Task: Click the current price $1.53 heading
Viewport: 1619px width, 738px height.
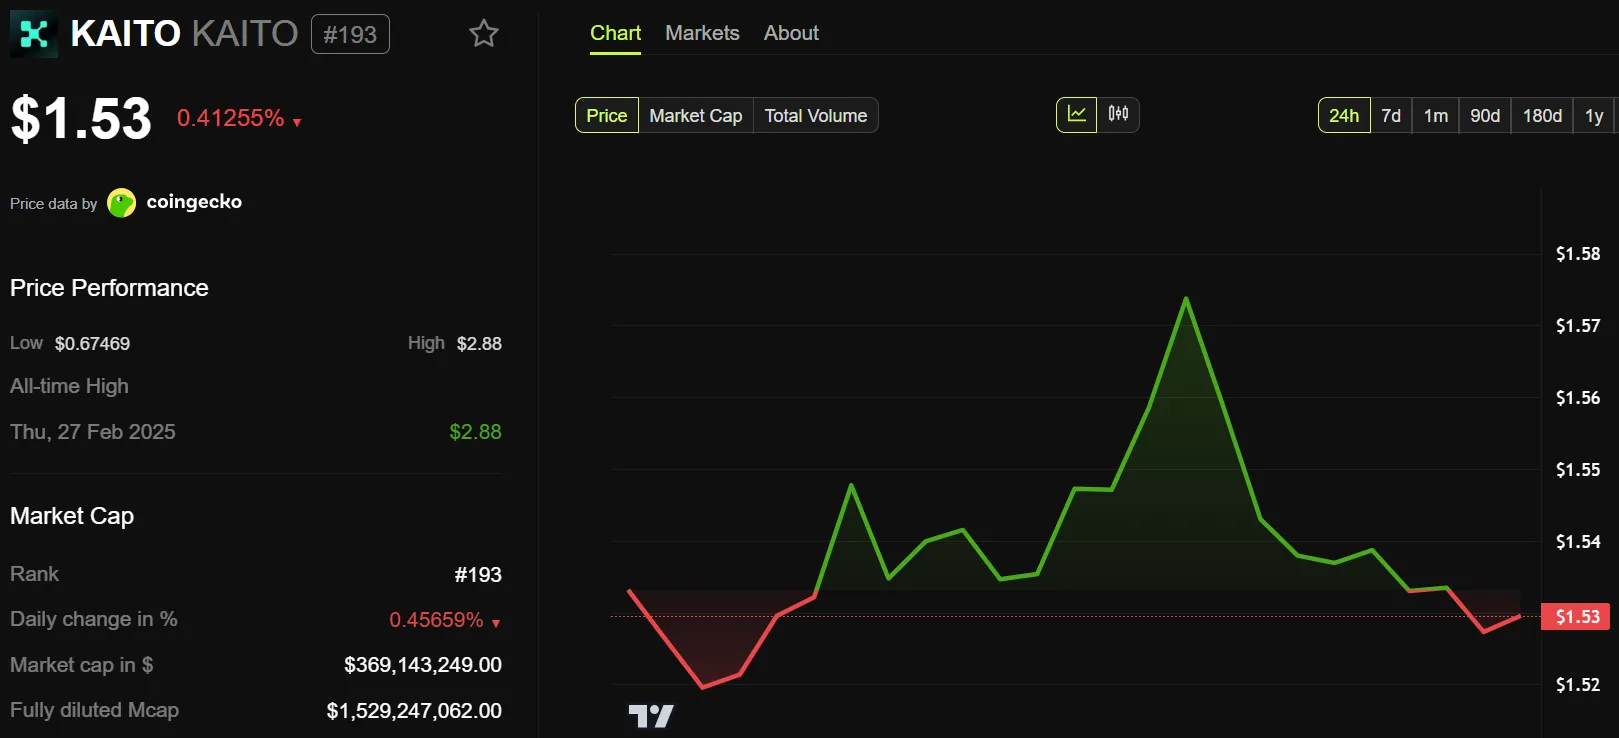Action: click(81, 118)
